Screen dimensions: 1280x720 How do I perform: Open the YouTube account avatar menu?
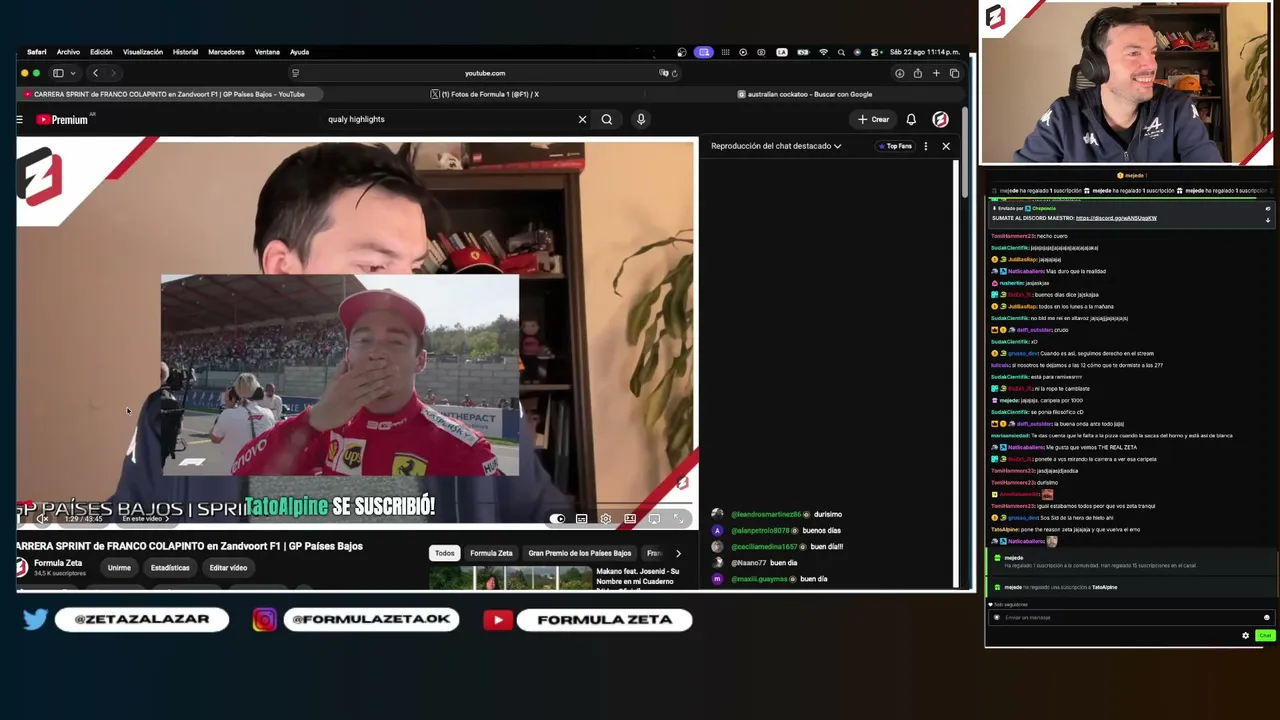[x=940, y=120]
